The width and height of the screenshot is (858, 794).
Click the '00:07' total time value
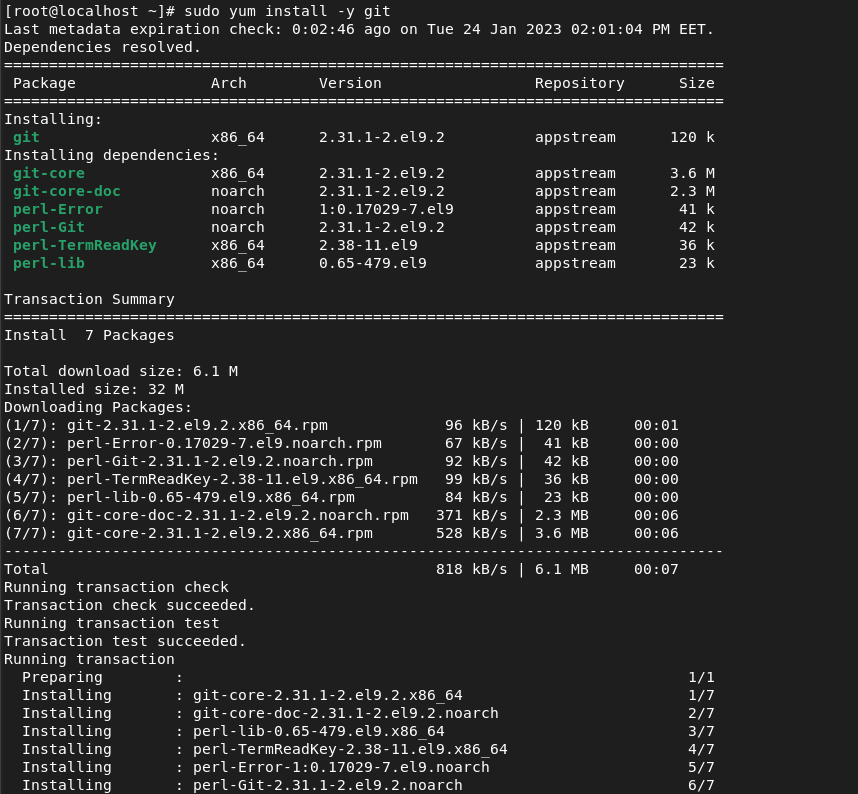click(656, 570)
